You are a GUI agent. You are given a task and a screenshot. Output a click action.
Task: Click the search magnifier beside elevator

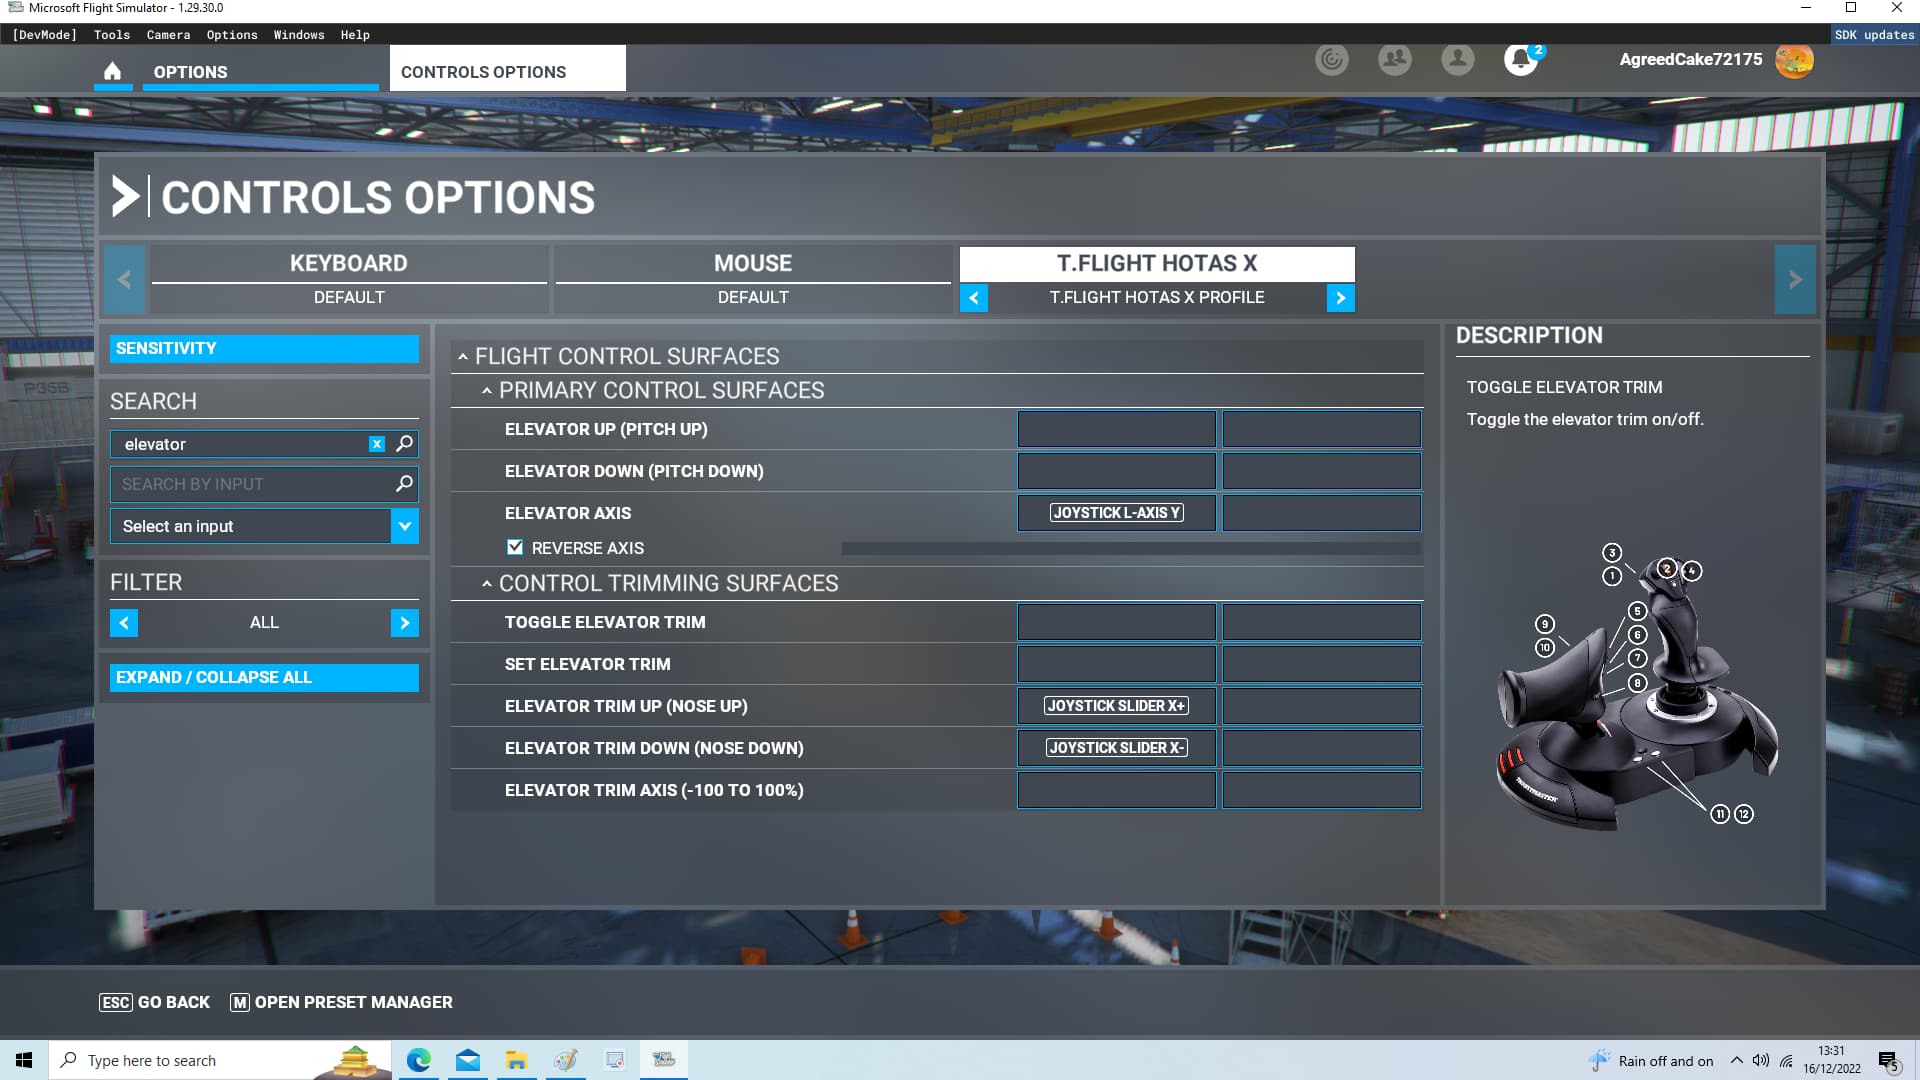(x=404, y=444)
